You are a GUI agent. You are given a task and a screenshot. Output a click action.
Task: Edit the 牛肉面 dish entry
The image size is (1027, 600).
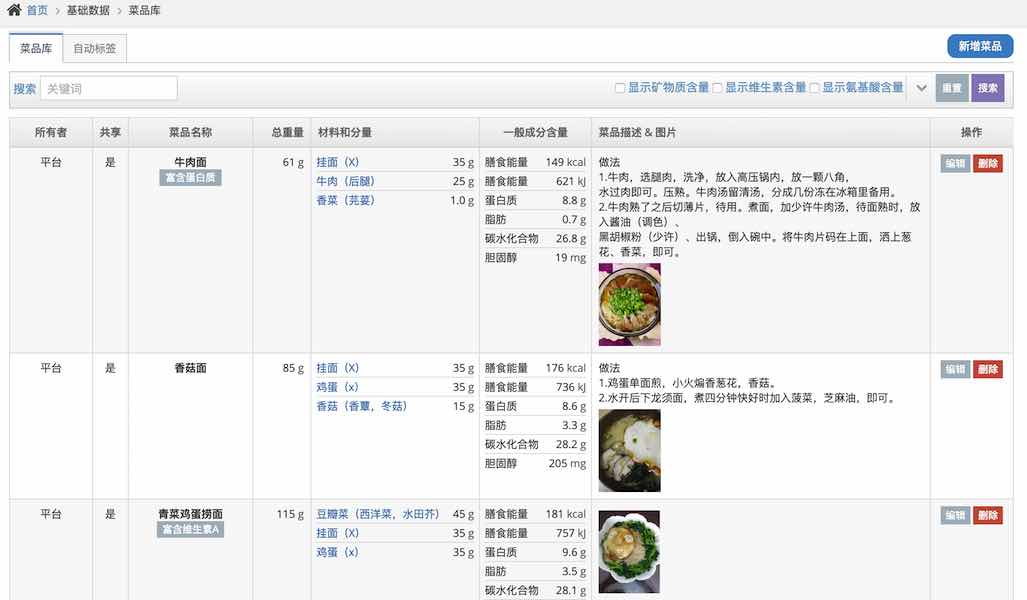point(954,162)
